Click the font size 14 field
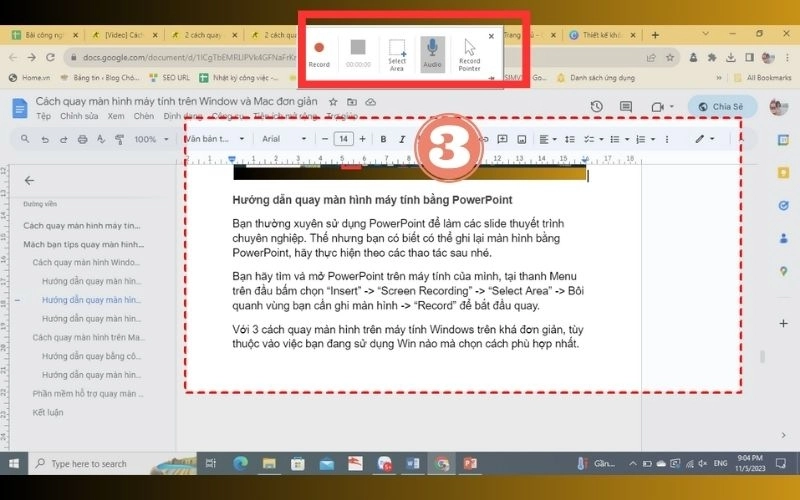The image size is (800, 500). tap(343, 139)
